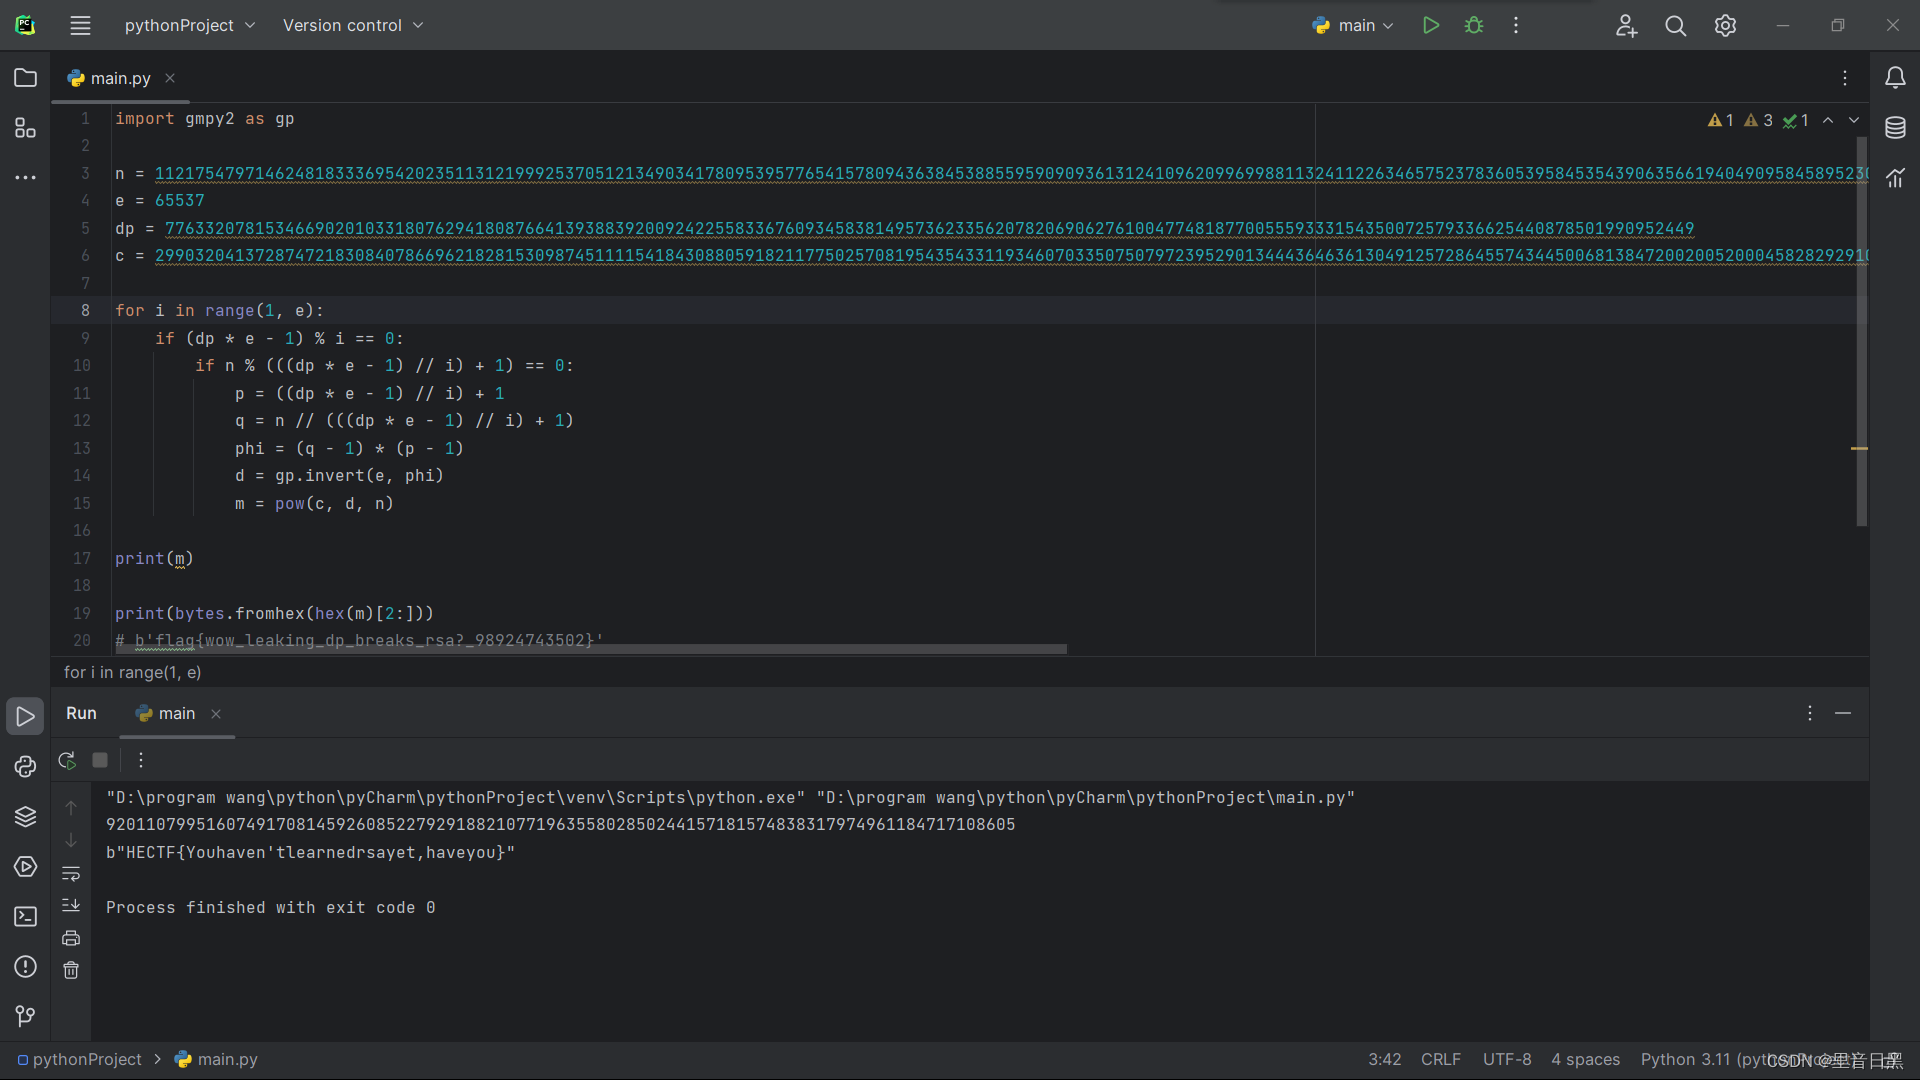Open Git version control tool window
The height and width of the screenshot is (1080, 1920).
point(25,1016)
